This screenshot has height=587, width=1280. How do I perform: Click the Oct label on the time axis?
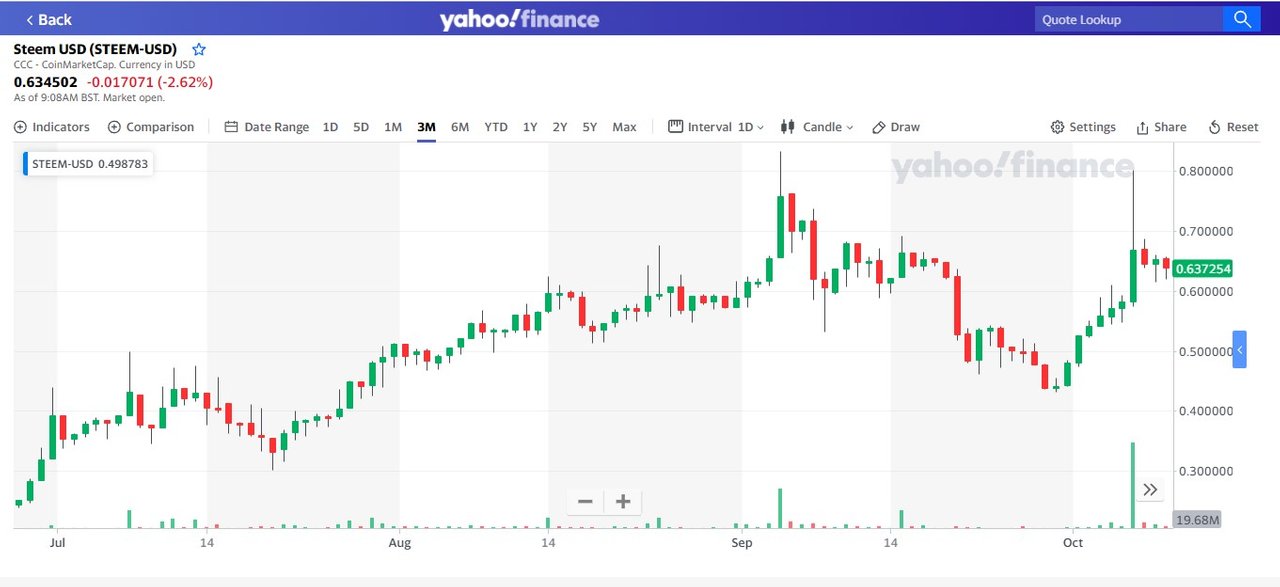(x=1073, y=543)
